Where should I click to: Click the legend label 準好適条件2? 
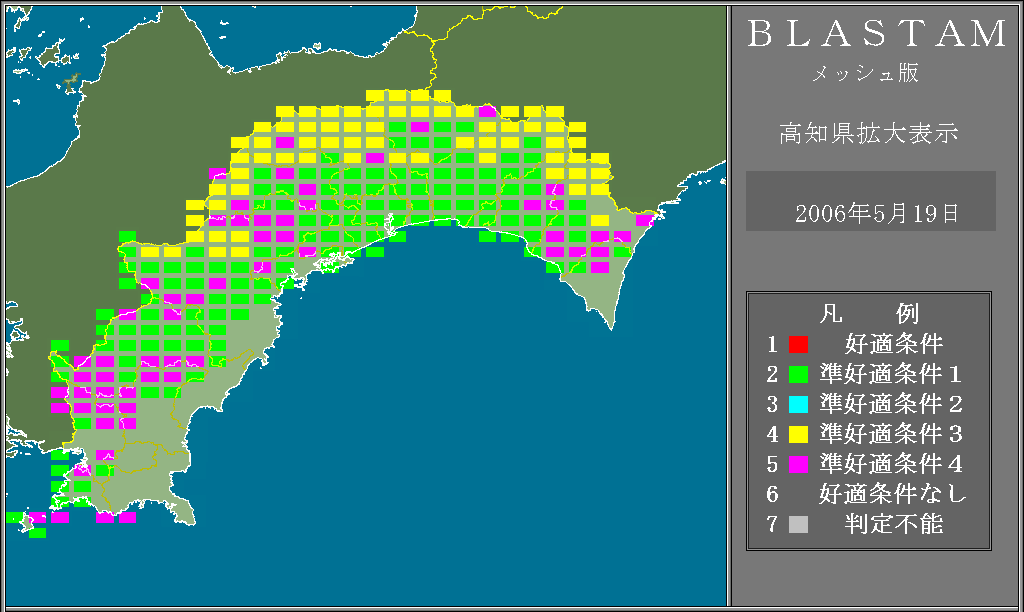(x=891, y=404)
